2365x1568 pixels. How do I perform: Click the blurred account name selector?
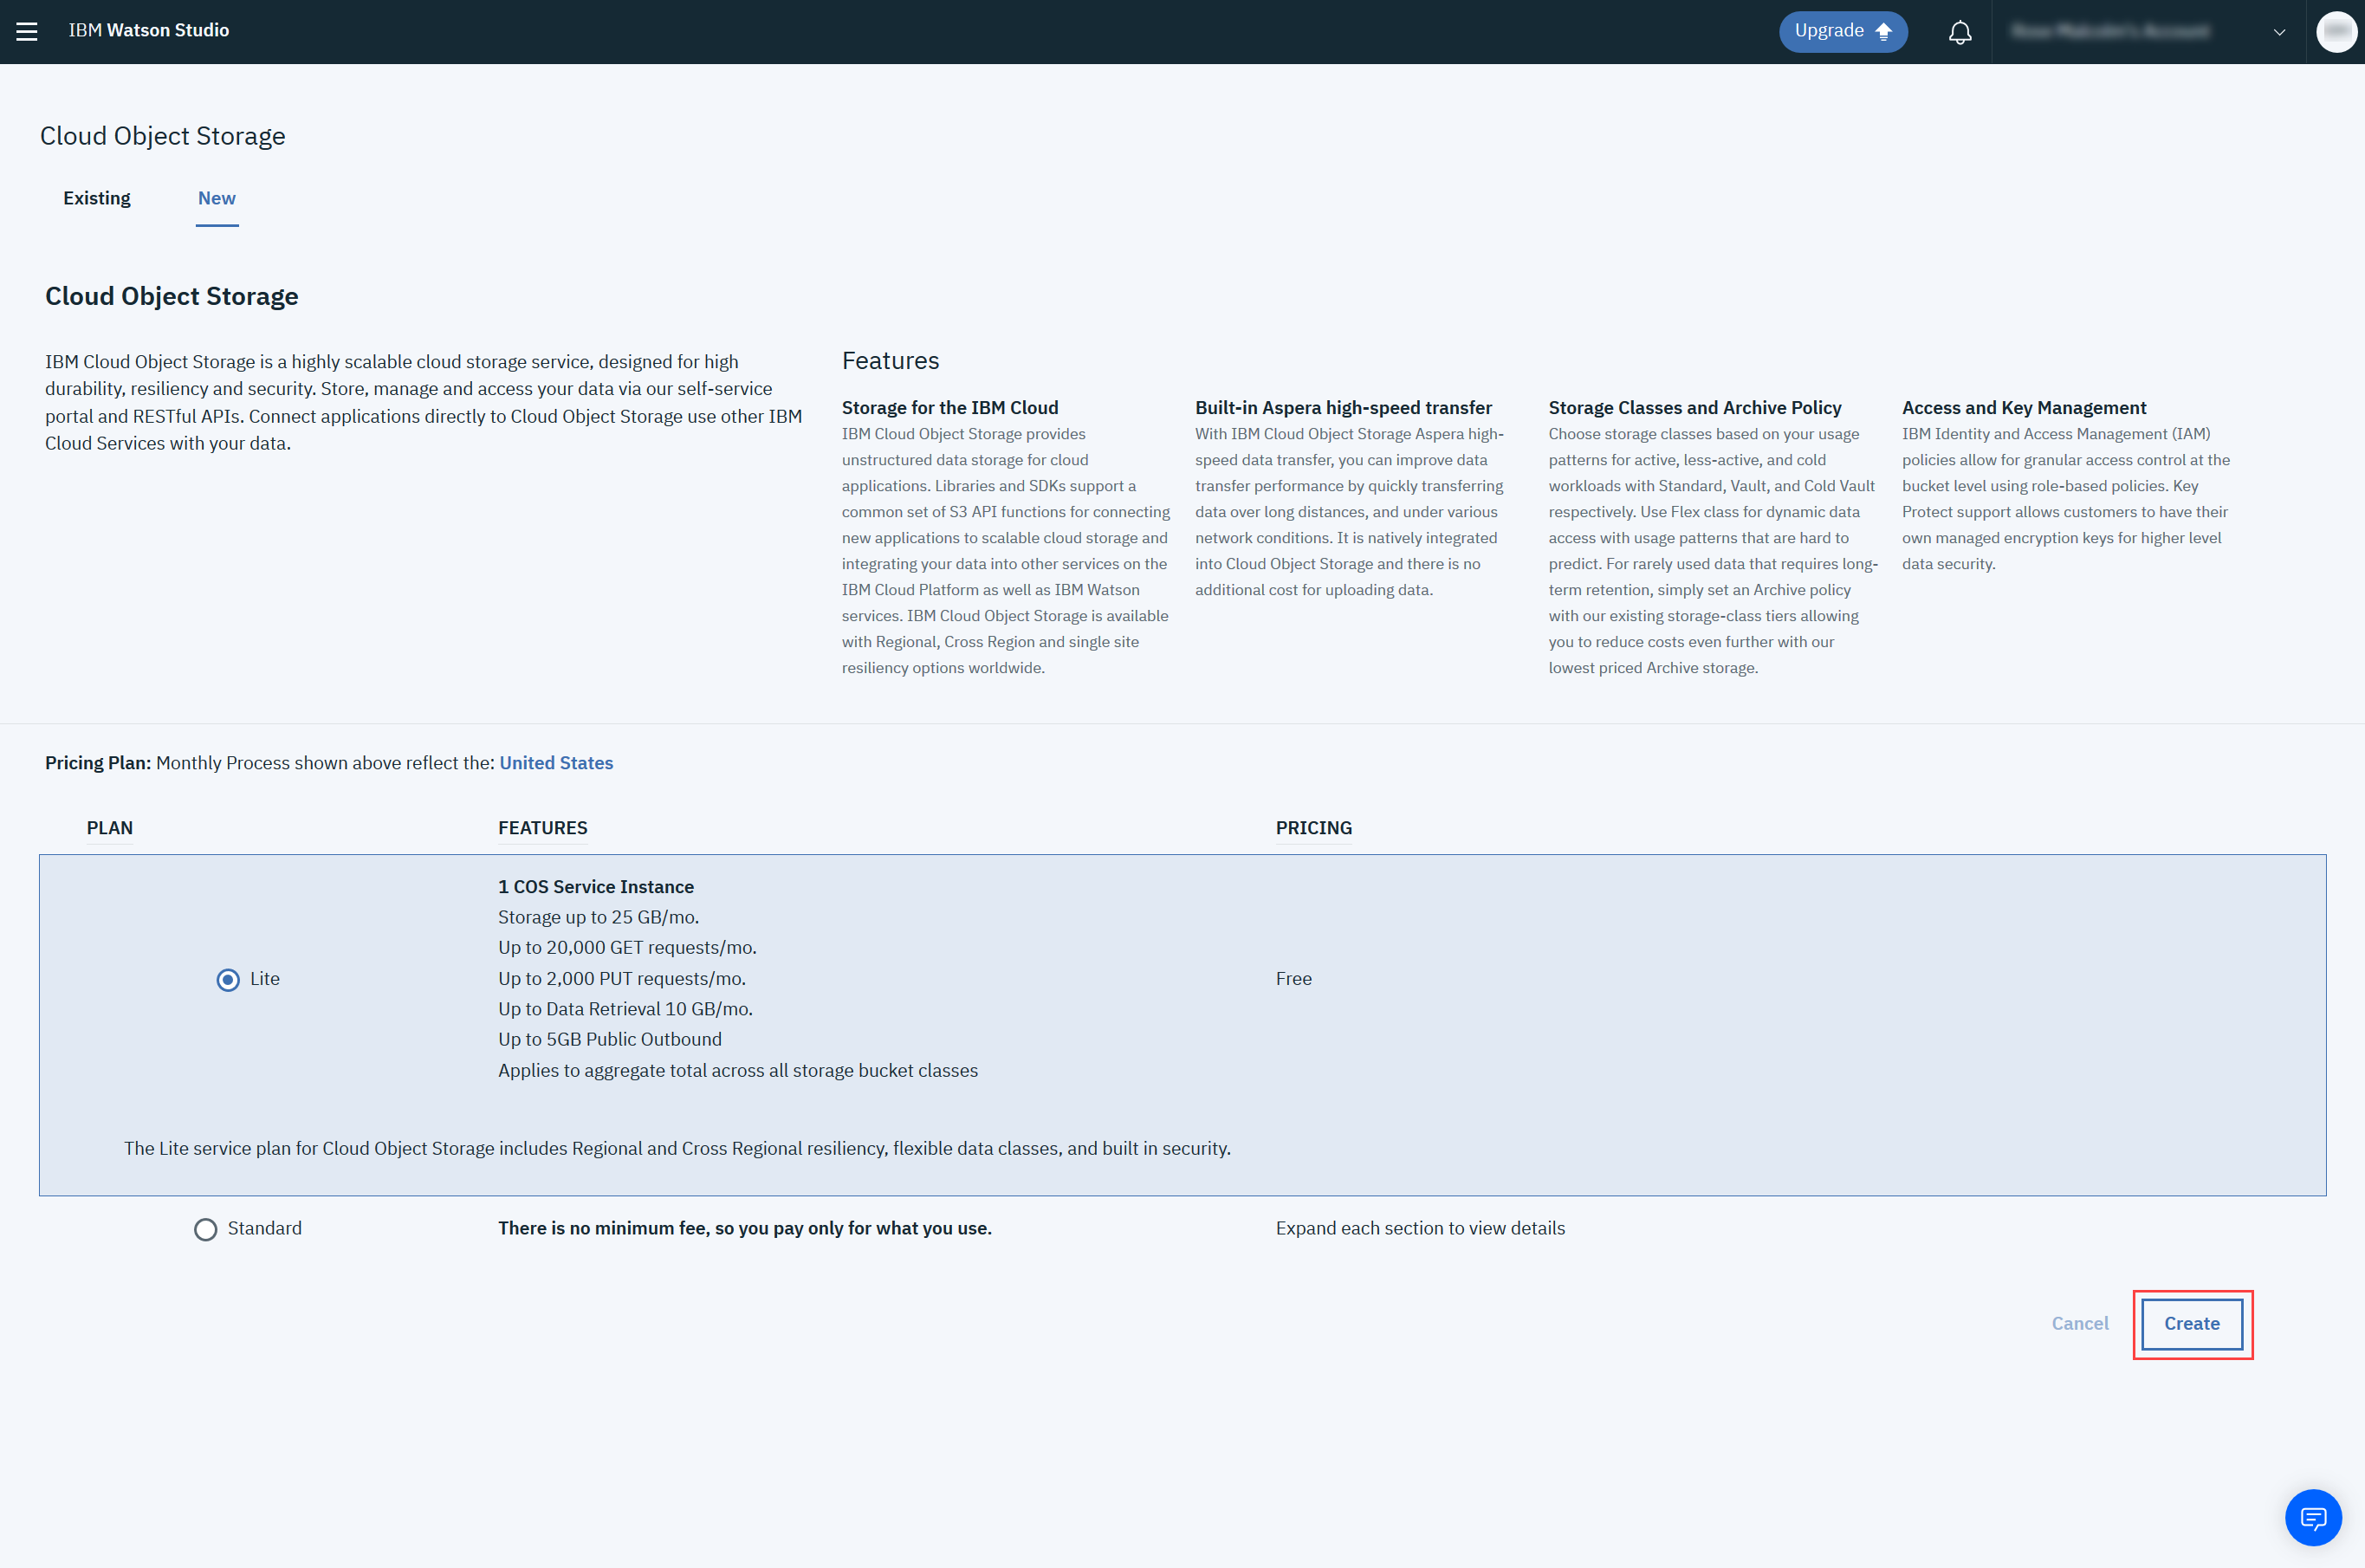[2110, 32]
